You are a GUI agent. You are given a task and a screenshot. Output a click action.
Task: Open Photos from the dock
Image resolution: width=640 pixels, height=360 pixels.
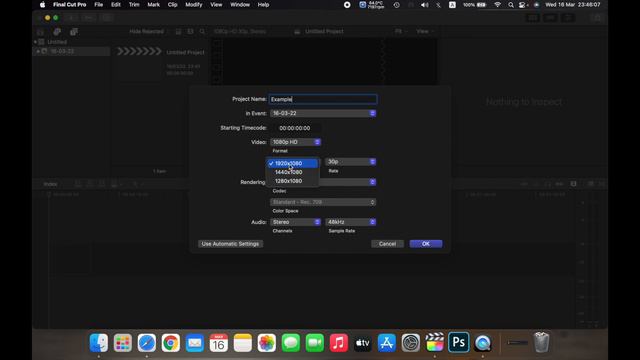tap(267, 342)
